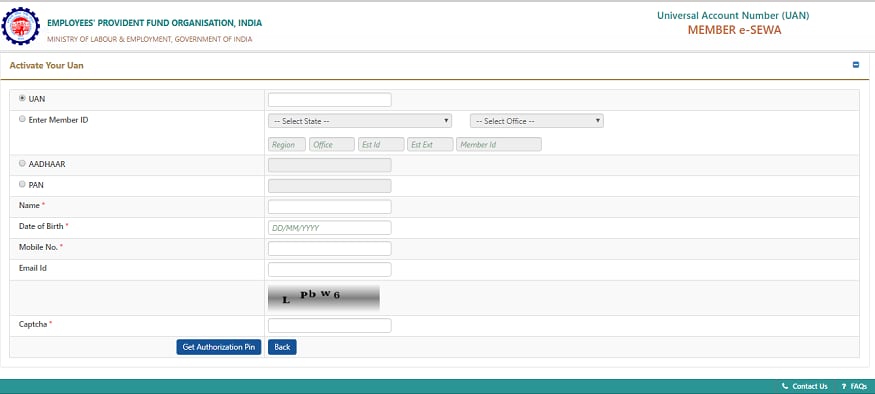Screen dimensions: 875x394
Task: Click the Activate Your Uan heading
Action: [46, 65]
